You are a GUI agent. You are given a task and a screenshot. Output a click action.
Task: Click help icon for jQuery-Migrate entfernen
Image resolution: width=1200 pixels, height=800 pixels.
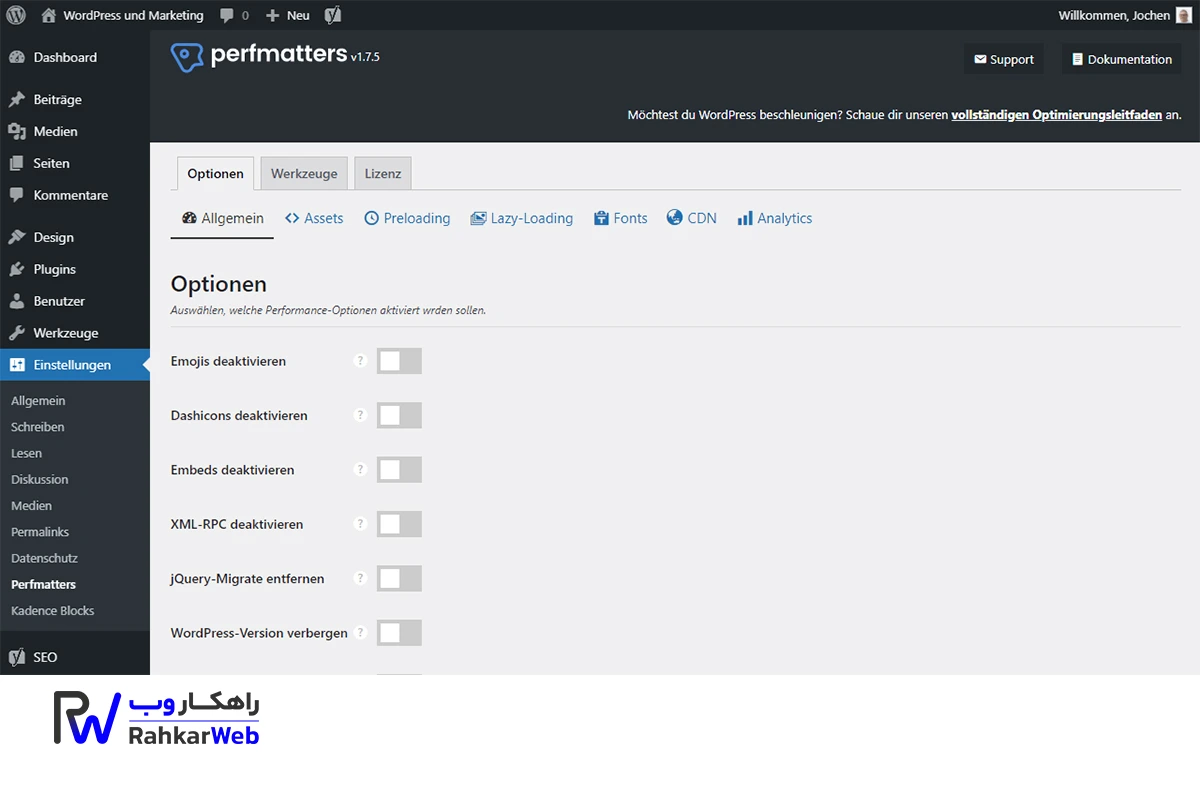click(361, 578)
